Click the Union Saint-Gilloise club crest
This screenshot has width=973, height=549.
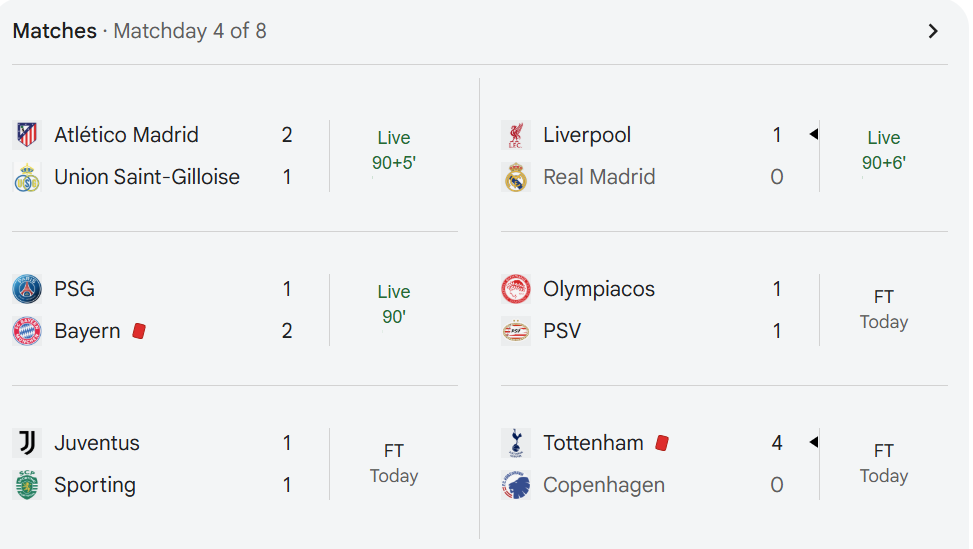(27, 177)
